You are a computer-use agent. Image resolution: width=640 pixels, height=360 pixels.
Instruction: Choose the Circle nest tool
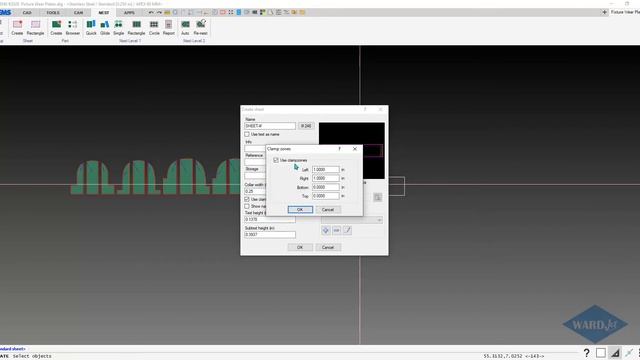pyautogui.click(x=154, y=28)
